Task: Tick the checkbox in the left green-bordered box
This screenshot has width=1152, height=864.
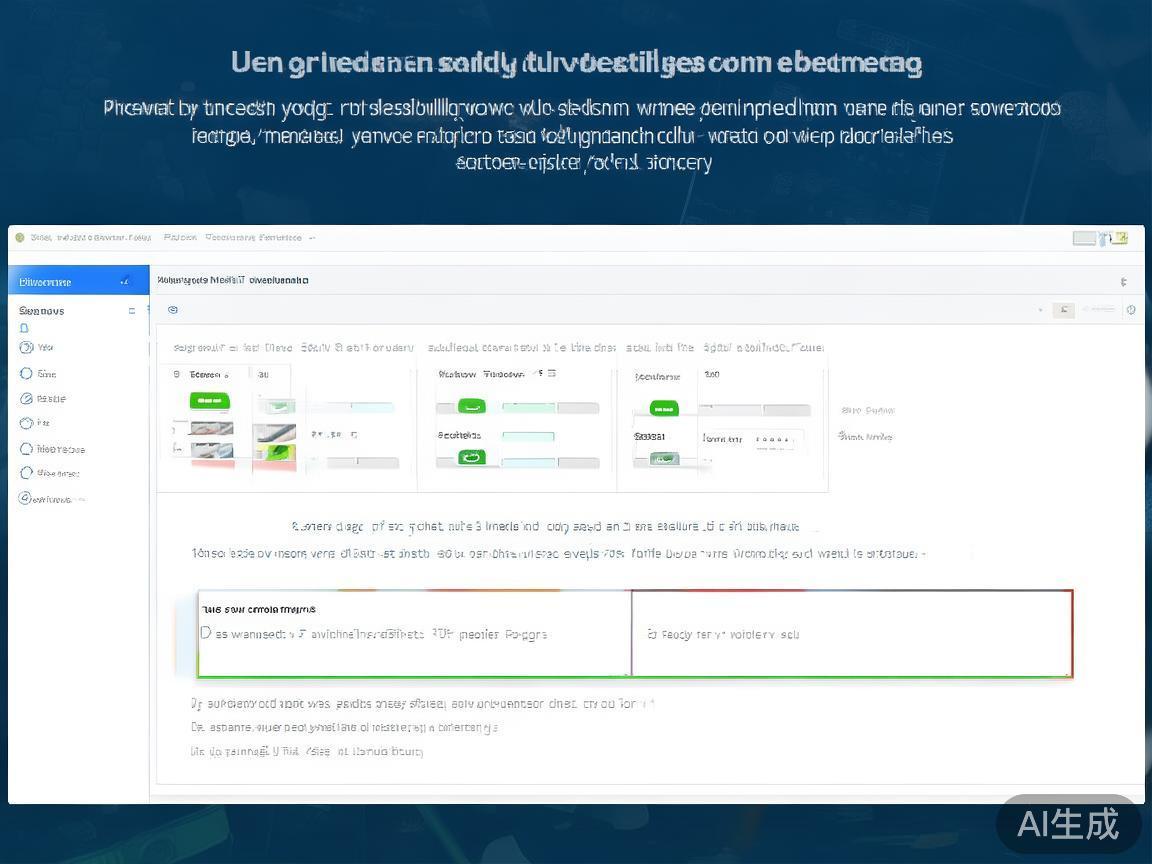Action: click(x=206, y=633)
